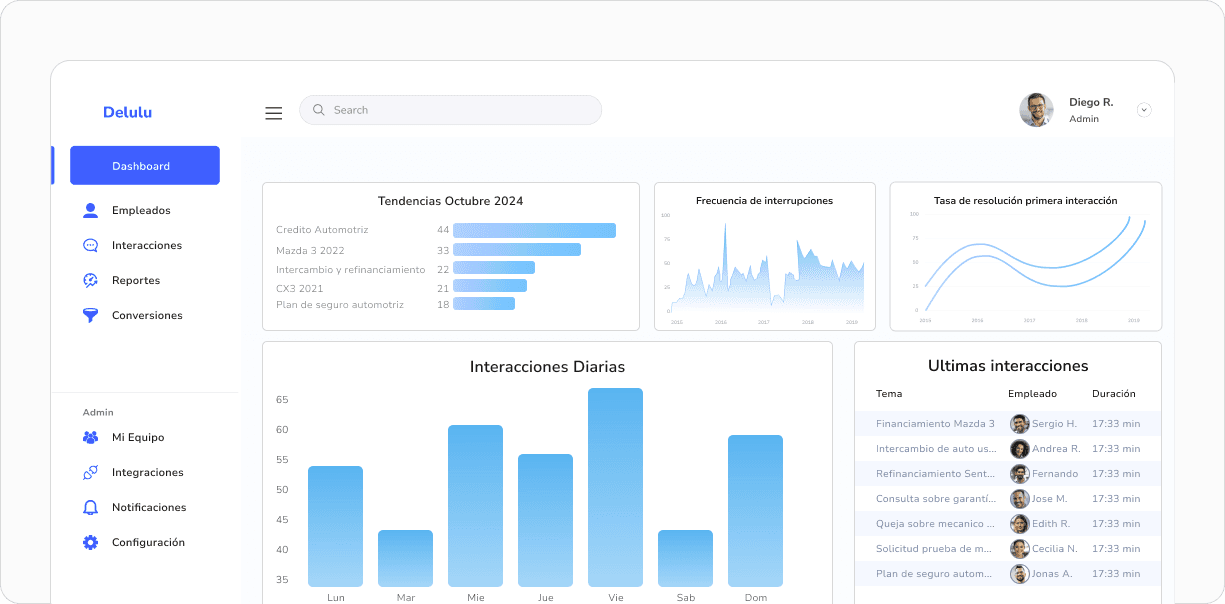Select the Refinanciamiento Sent... row

point(1008,474)
